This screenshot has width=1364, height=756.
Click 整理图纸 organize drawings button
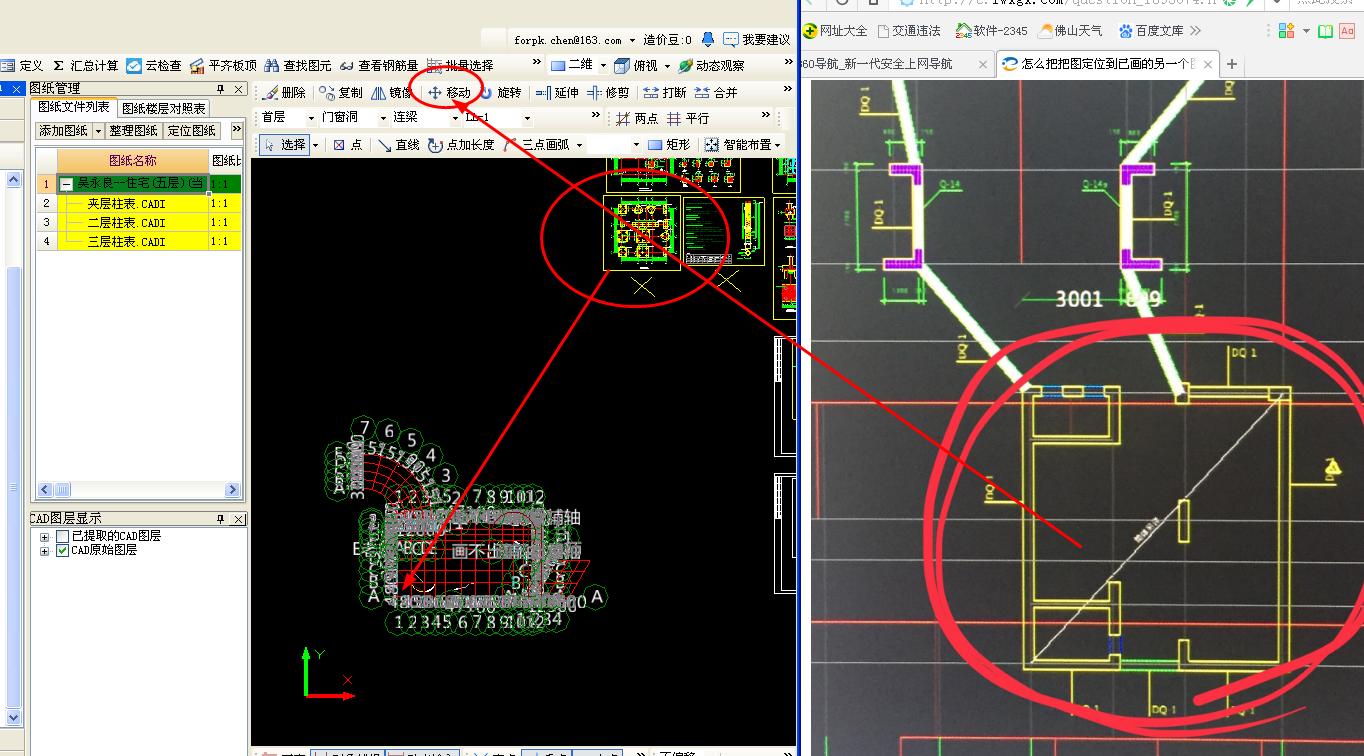pos(134,131)
